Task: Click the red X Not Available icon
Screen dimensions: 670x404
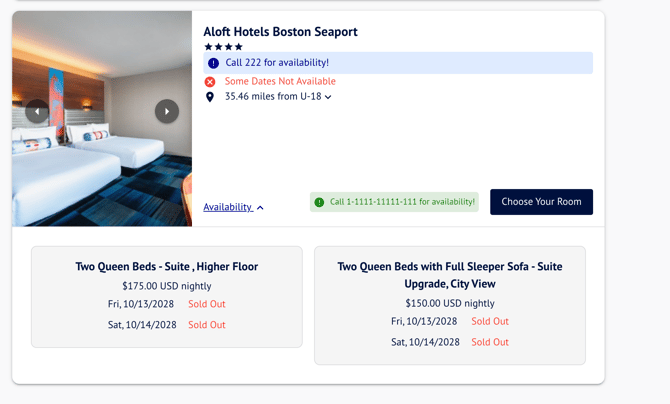Action: [210, 82]
